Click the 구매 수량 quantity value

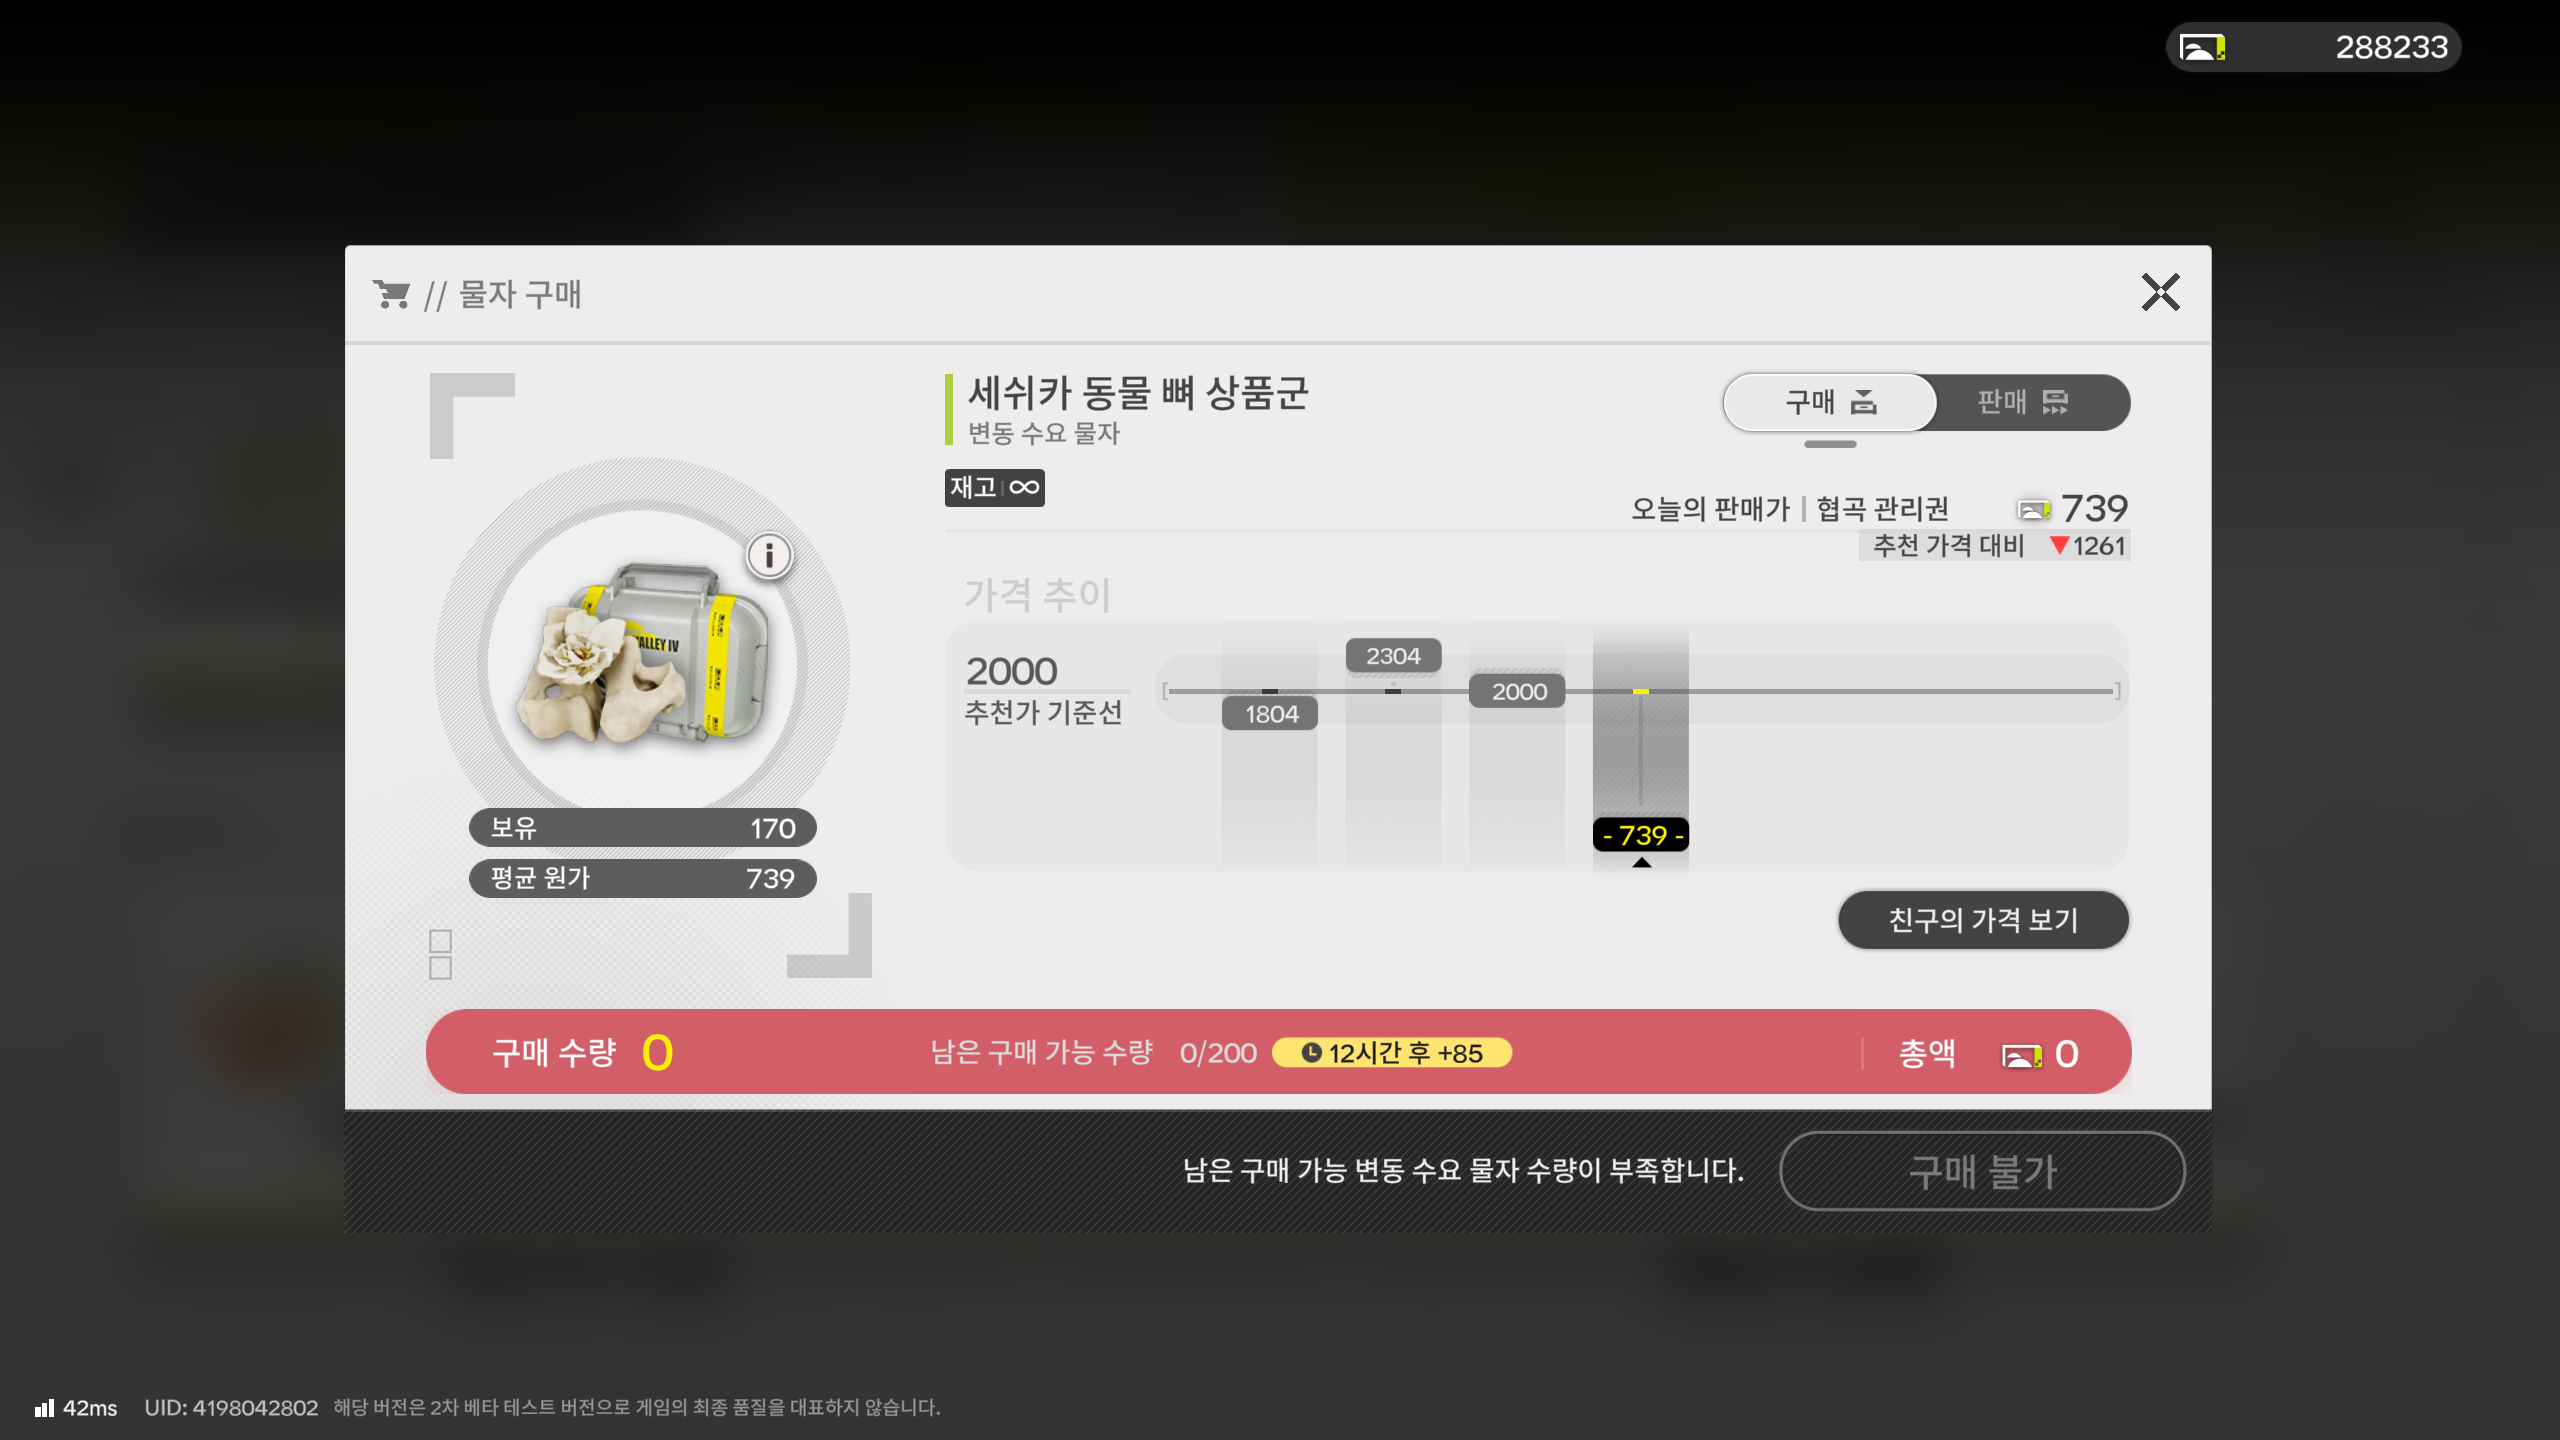tap(657, 1053)
